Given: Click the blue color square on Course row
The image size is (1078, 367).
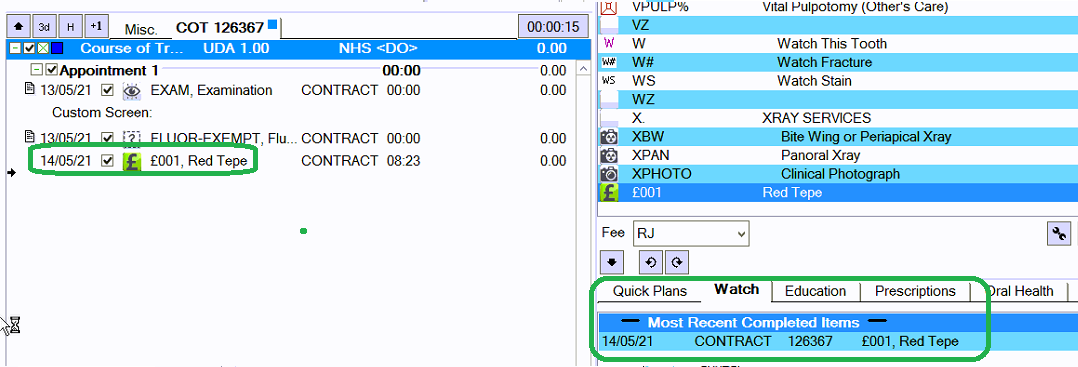Looking at the screenshot, I should [x=57, y=49].
